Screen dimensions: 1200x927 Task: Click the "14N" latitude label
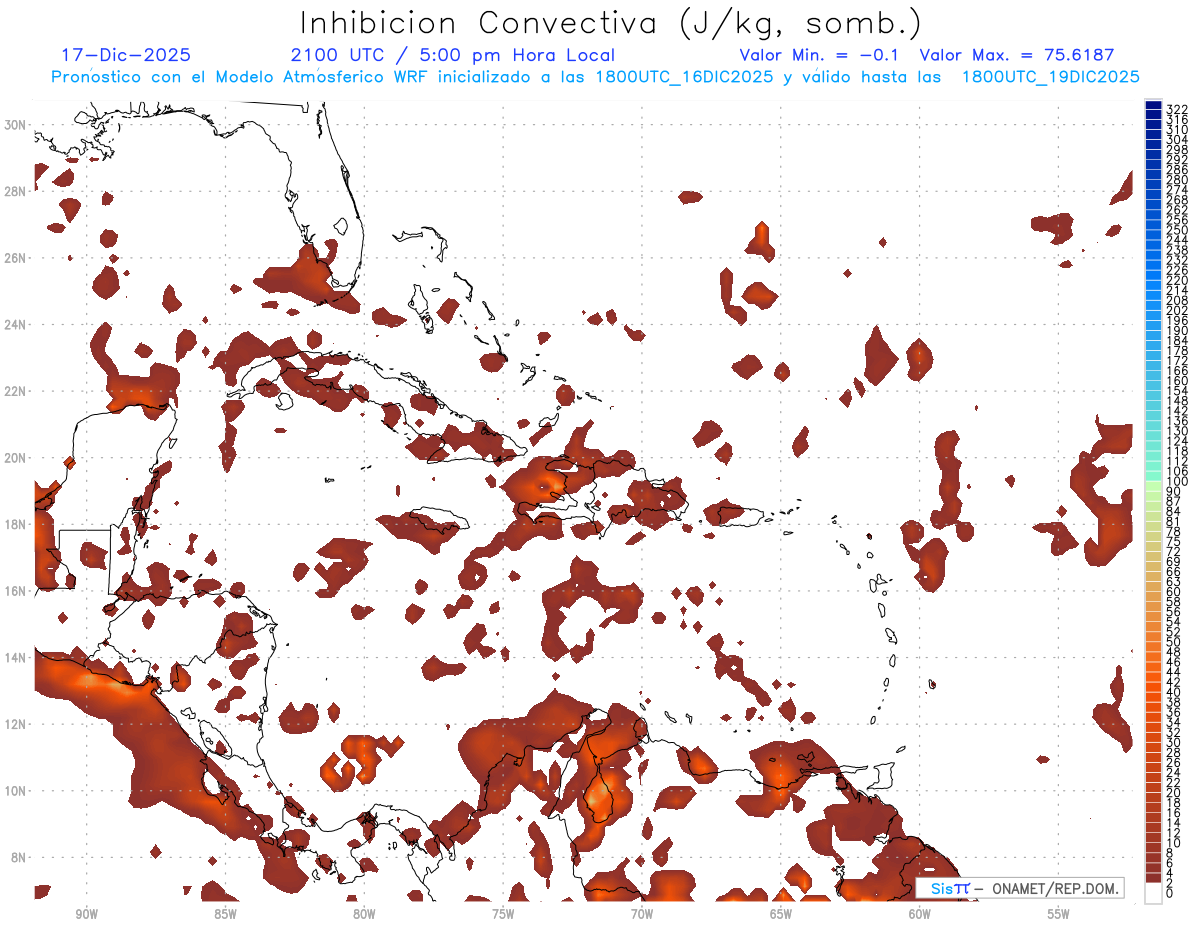17,658
